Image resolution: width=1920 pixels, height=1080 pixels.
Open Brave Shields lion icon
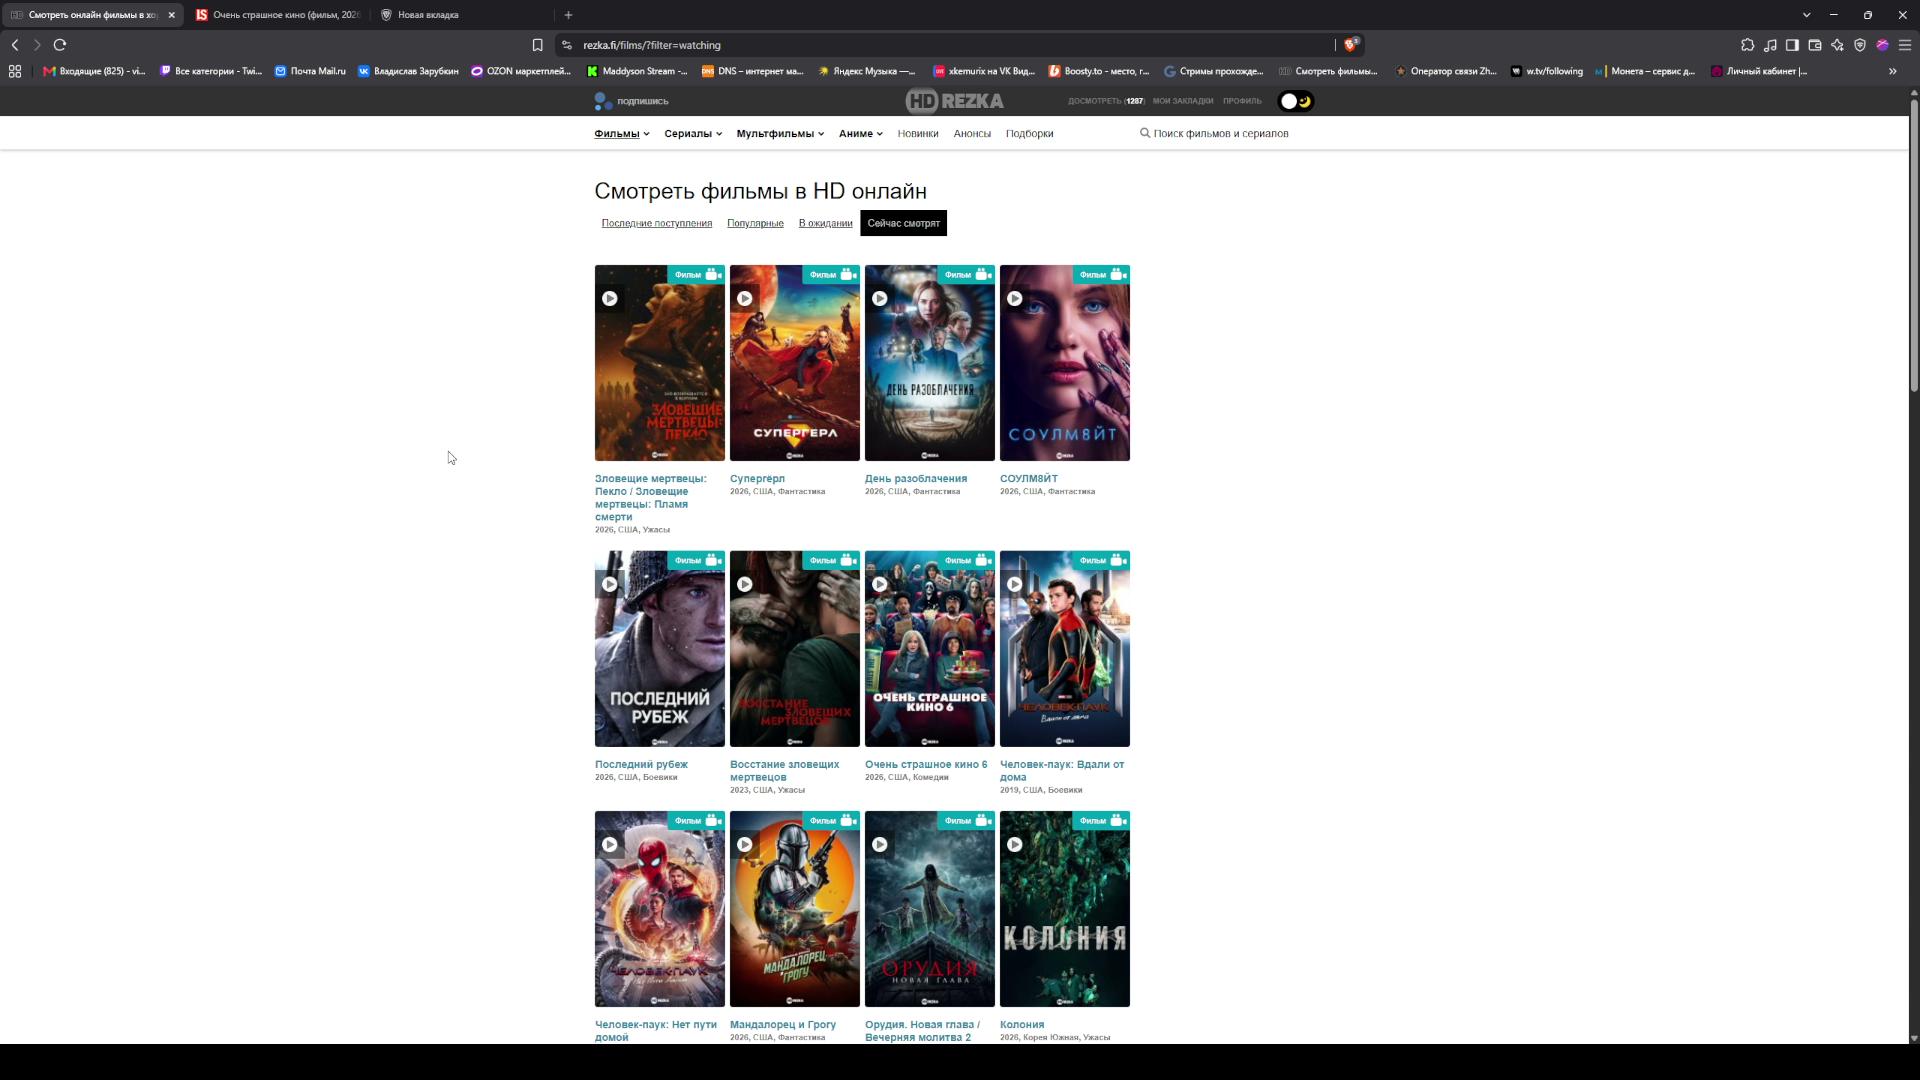pyautogui.click(x=1350, y=45)
